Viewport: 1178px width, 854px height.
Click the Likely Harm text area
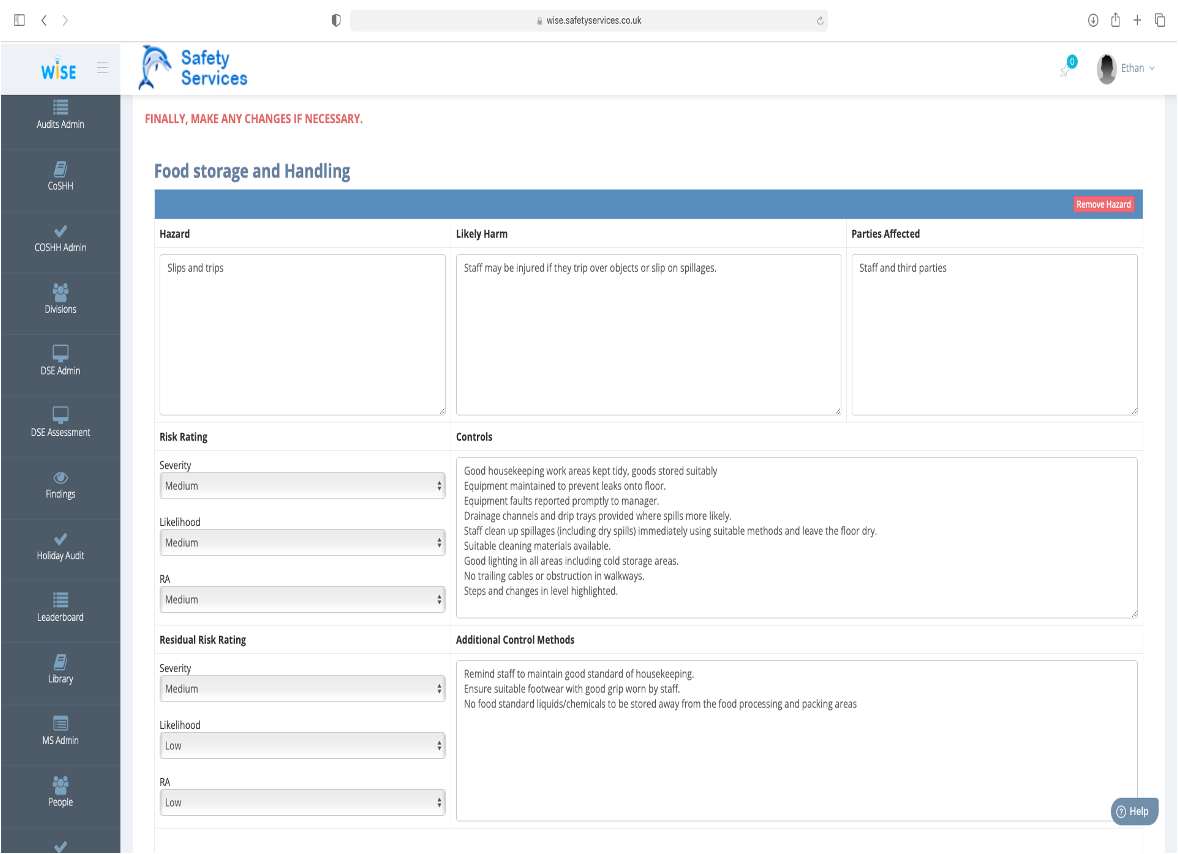(648, 335)
